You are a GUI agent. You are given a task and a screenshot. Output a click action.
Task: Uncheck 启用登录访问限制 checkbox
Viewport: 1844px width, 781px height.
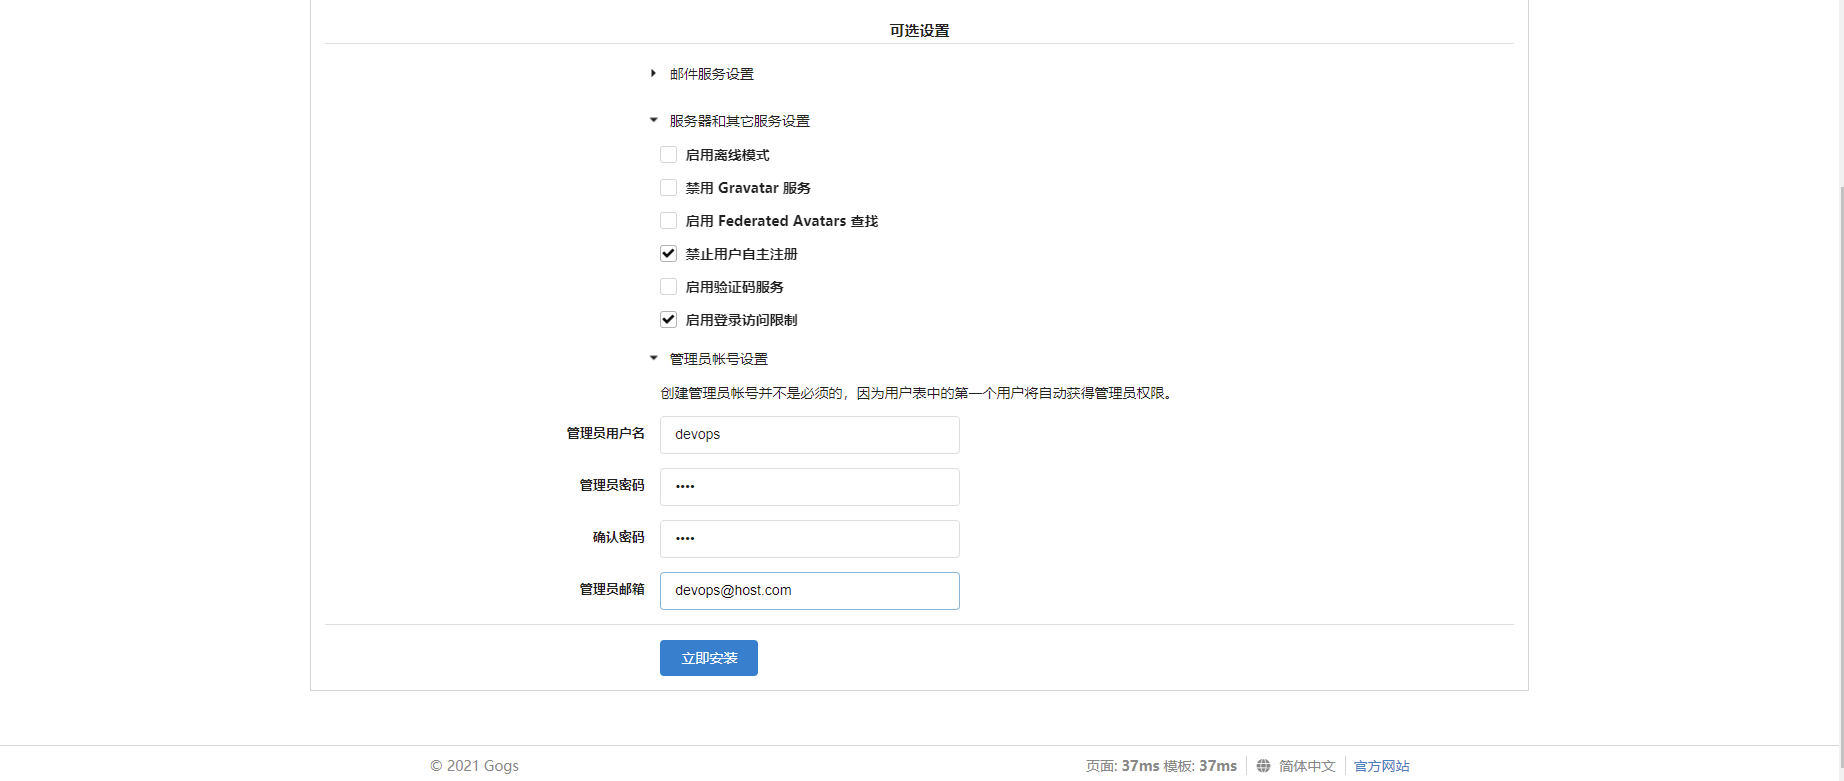pos(668,320)
